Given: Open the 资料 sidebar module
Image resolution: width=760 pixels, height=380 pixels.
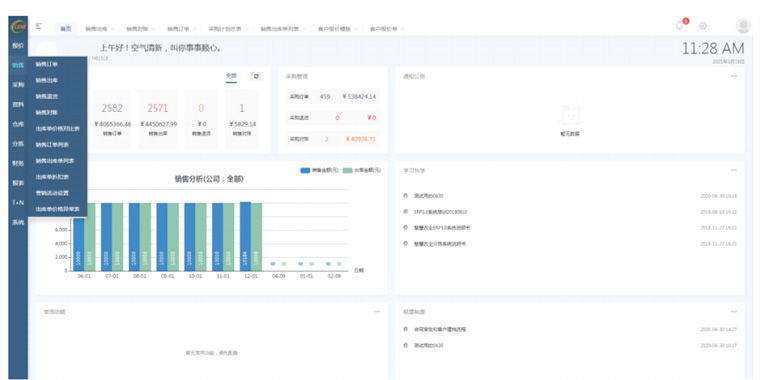Looking at the screenshot, I should 18,104.
